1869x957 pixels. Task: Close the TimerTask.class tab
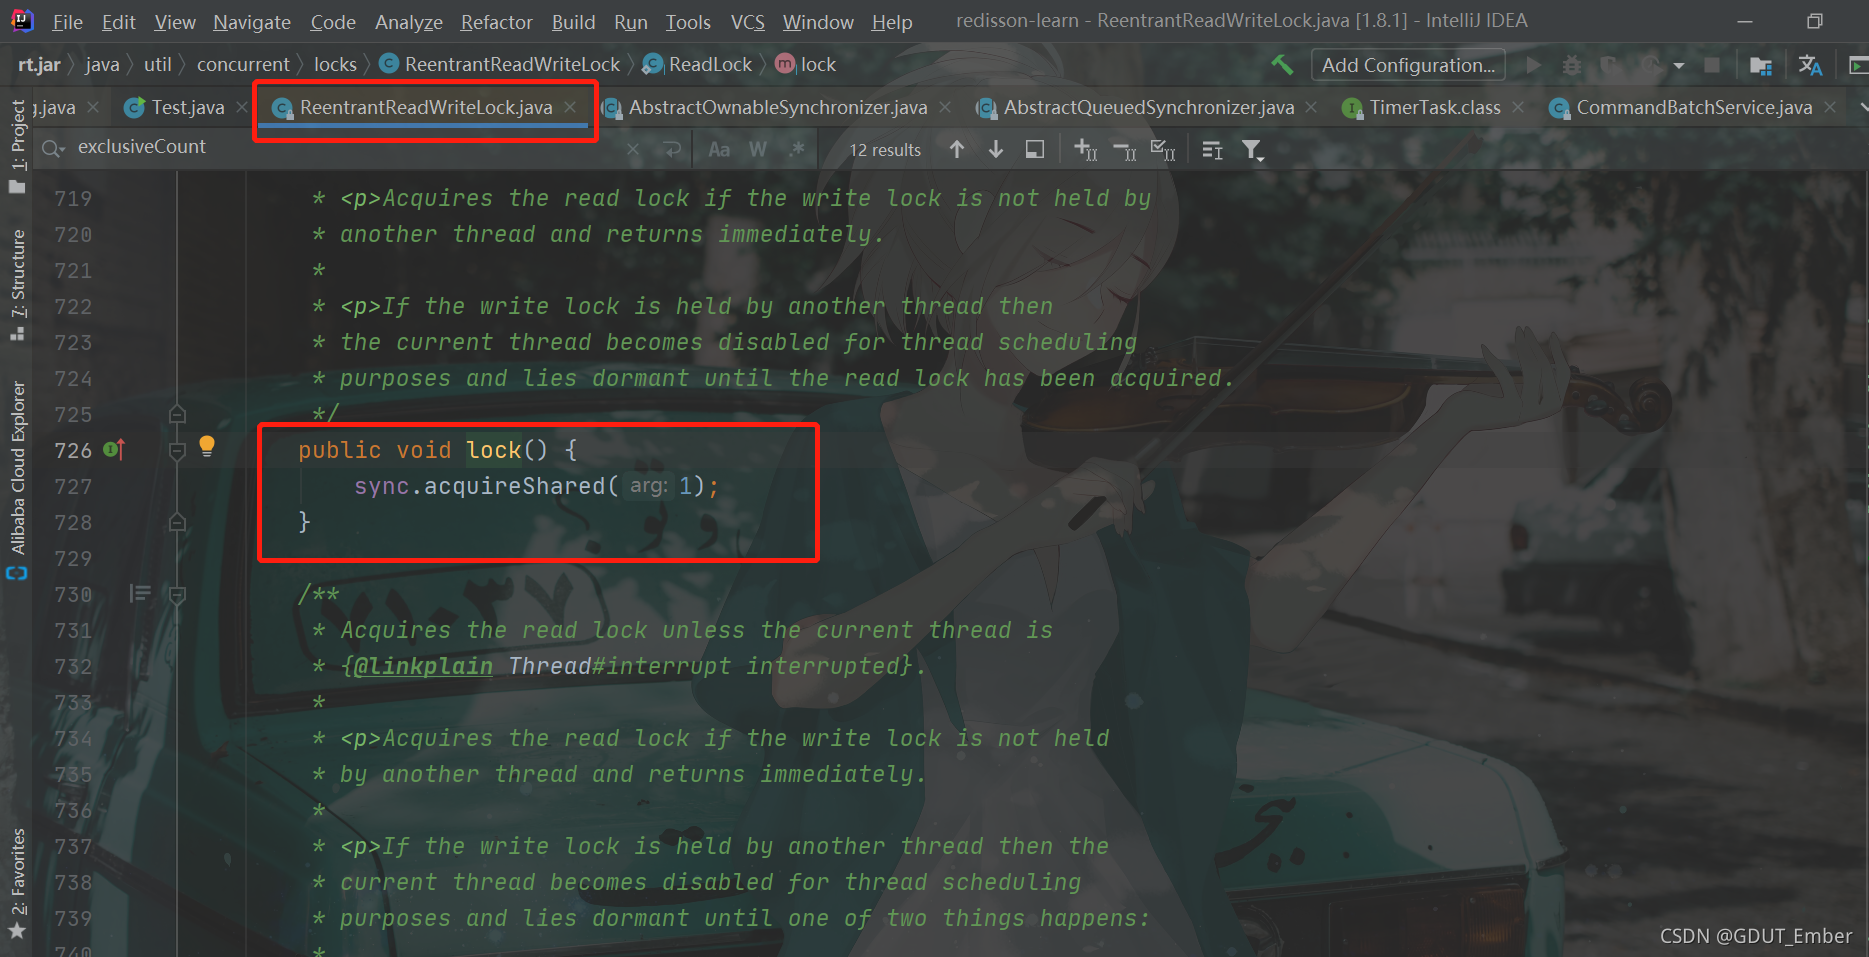tap(1518, 107)
